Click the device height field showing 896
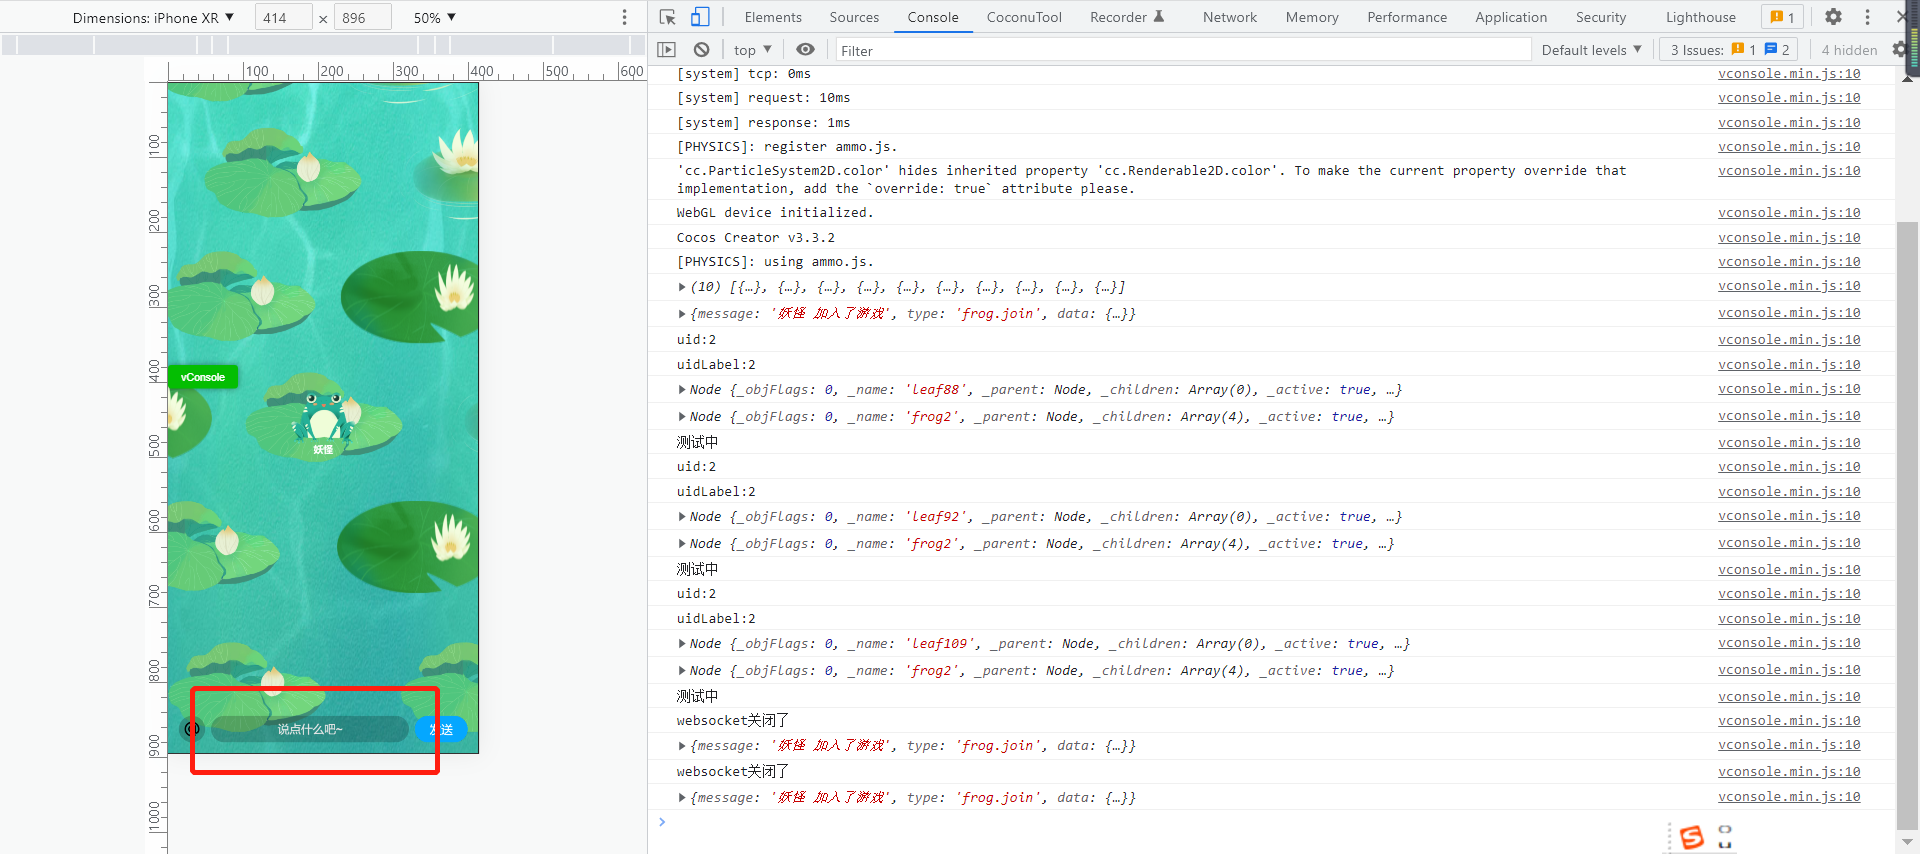The image size is (1920, 854). [x=362, y=18]
